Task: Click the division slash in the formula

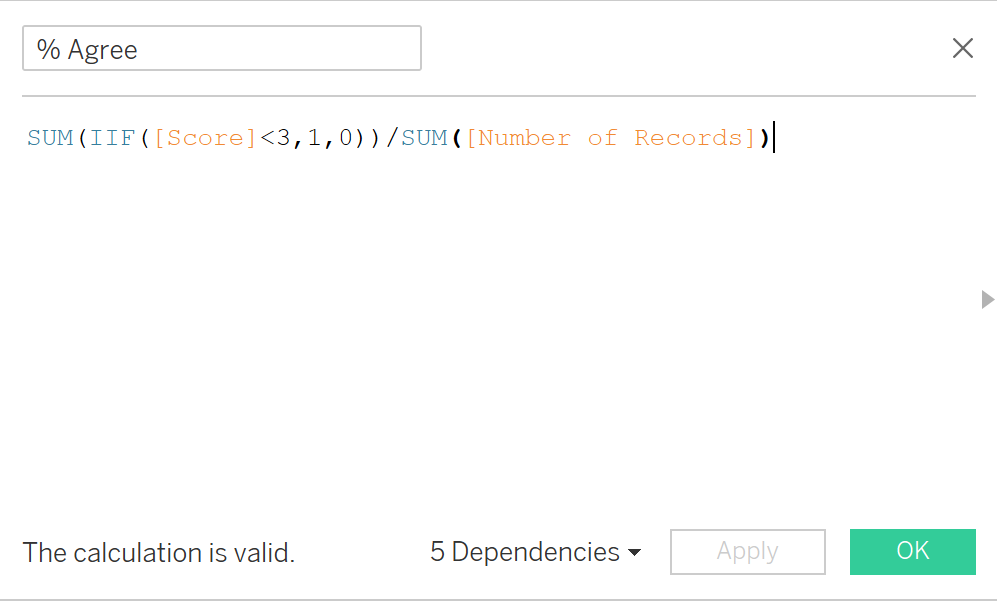Action: point(393,138)
